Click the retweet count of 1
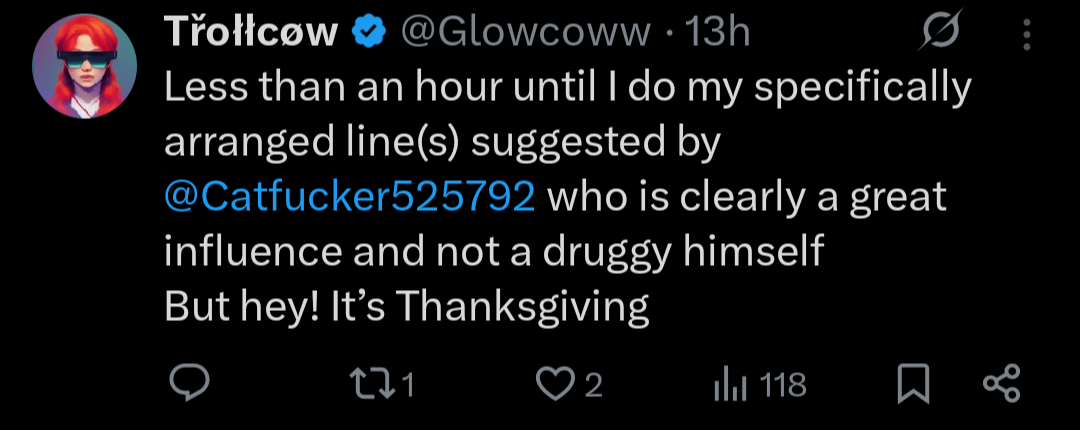 point(407,385)
